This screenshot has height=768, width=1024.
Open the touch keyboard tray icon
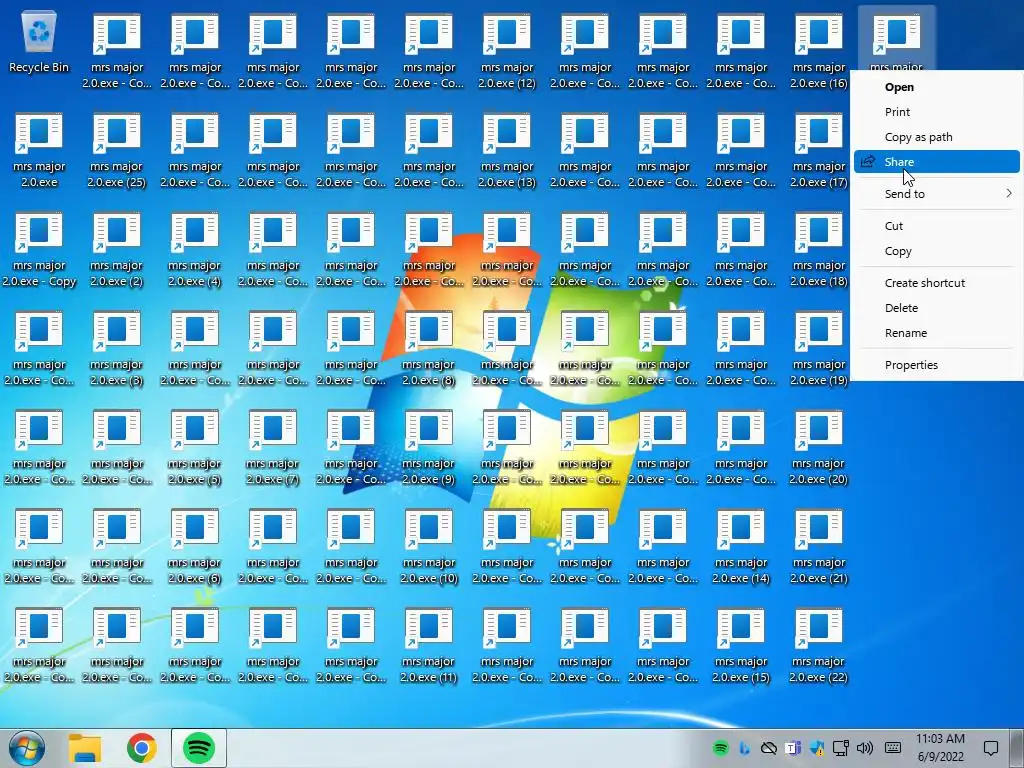pos(893,748)
